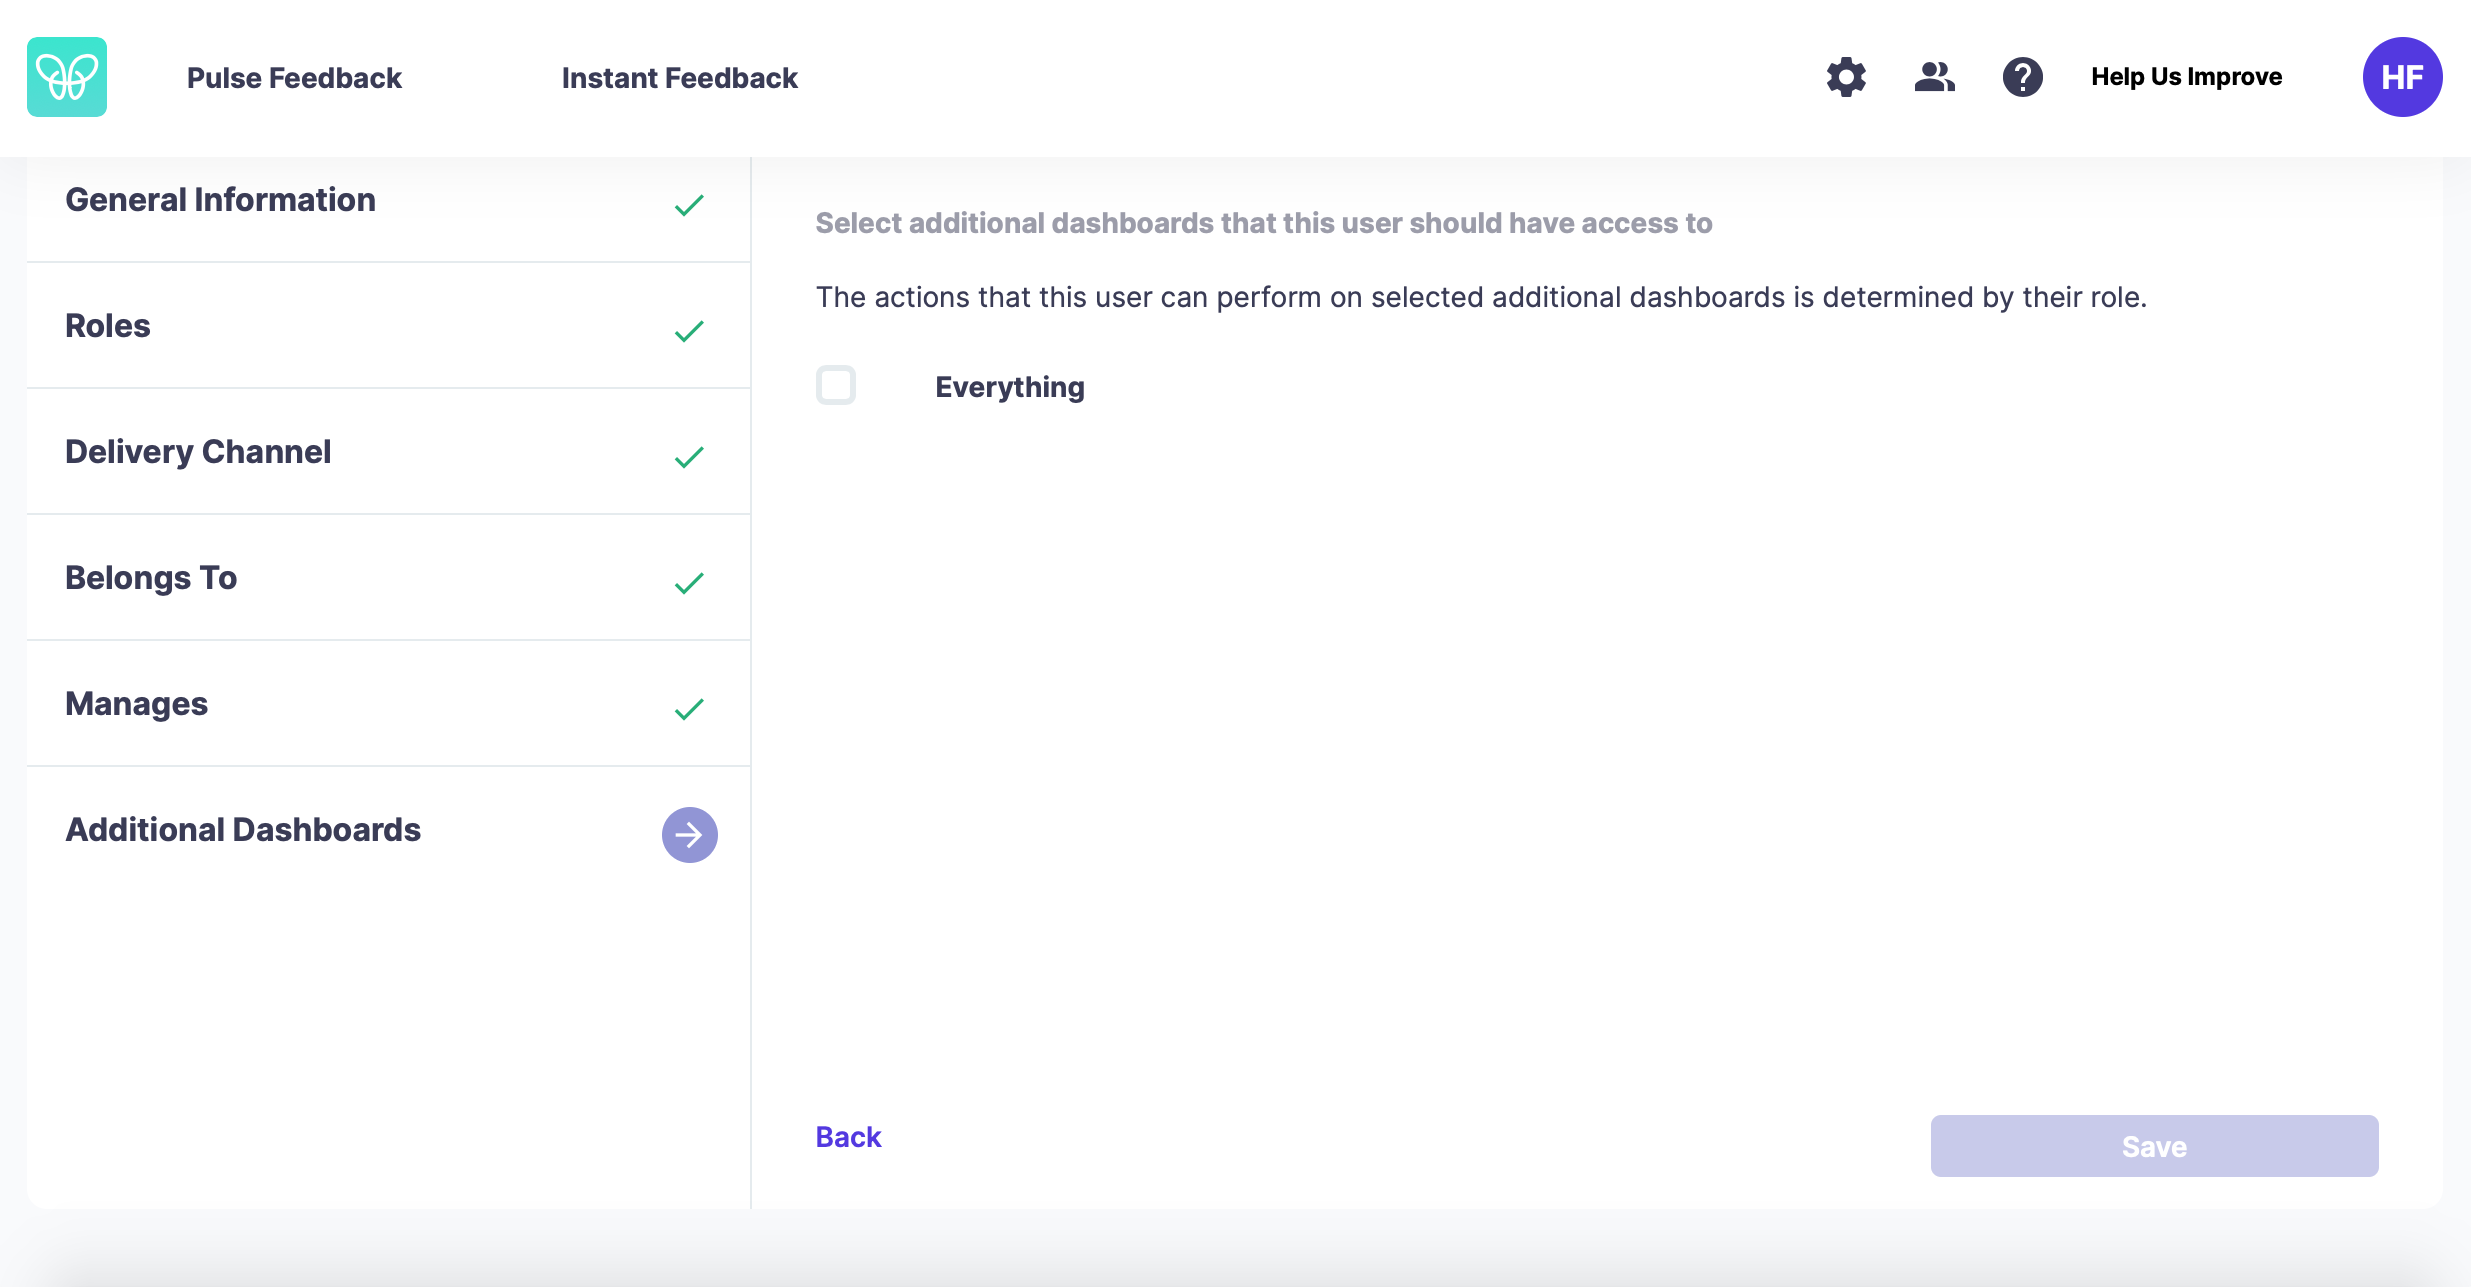Click the Additional Dashboards arrow icon
The image size is (2471, 1287).
click(x=690, y=835)
